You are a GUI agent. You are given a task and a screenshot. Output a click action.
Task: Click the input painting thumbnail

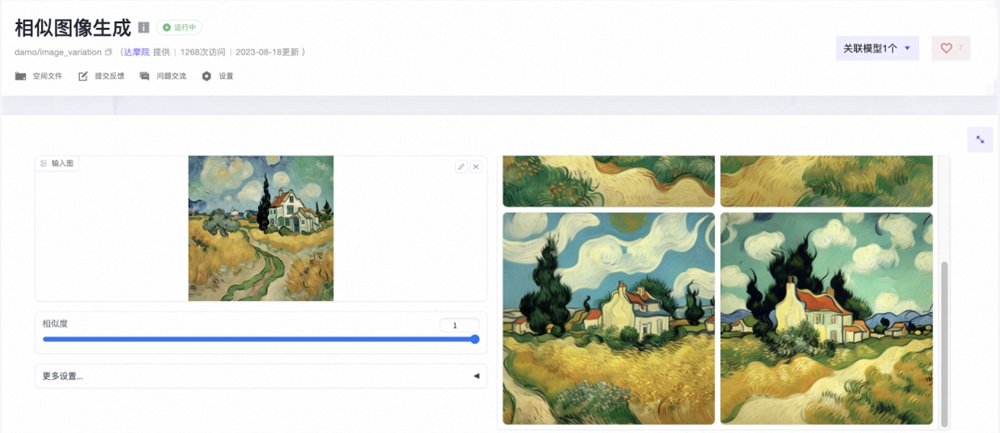[261, 228]
